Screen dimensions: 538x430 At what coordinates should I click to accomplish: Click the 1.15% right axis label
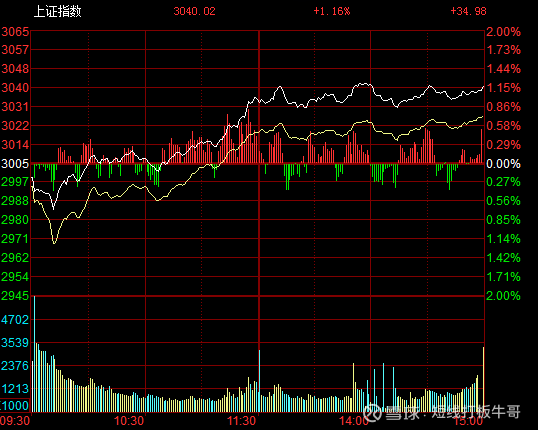pyautogui.click(x=503, y=88)
